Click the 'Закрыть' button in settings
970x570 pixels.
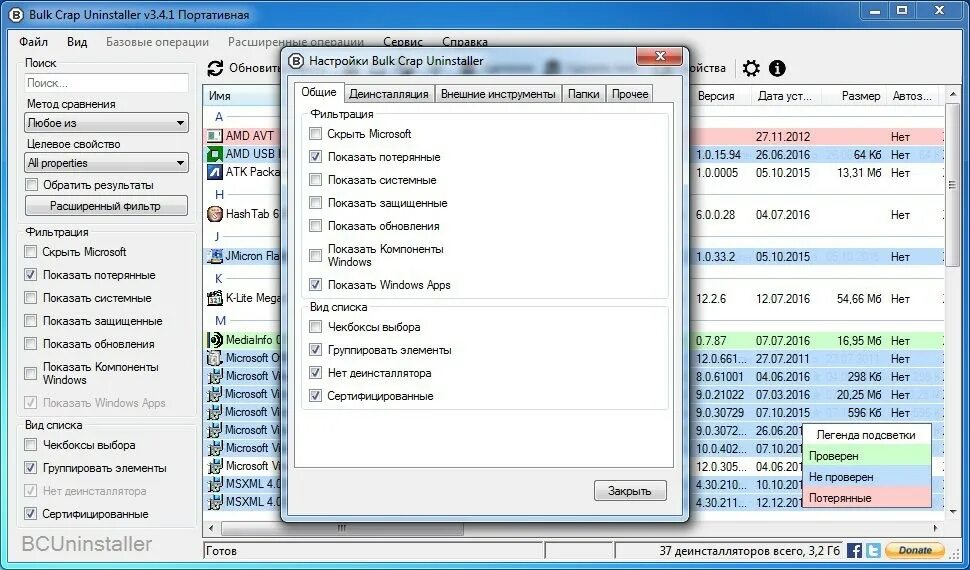click(x=630, y=491)
